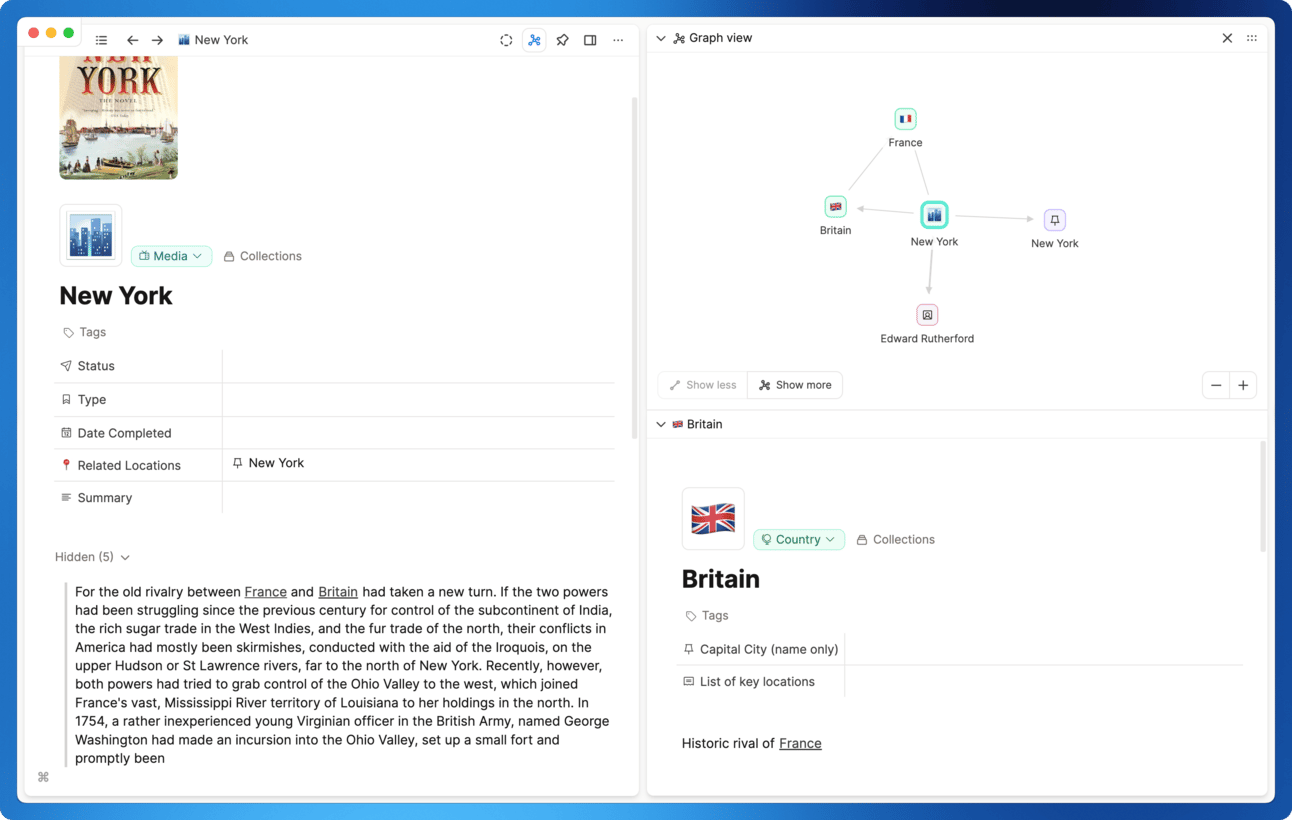The image size is (1292, 820).
Task: Toggle the left sidebar list icon
Action: [x=101, y=40]
